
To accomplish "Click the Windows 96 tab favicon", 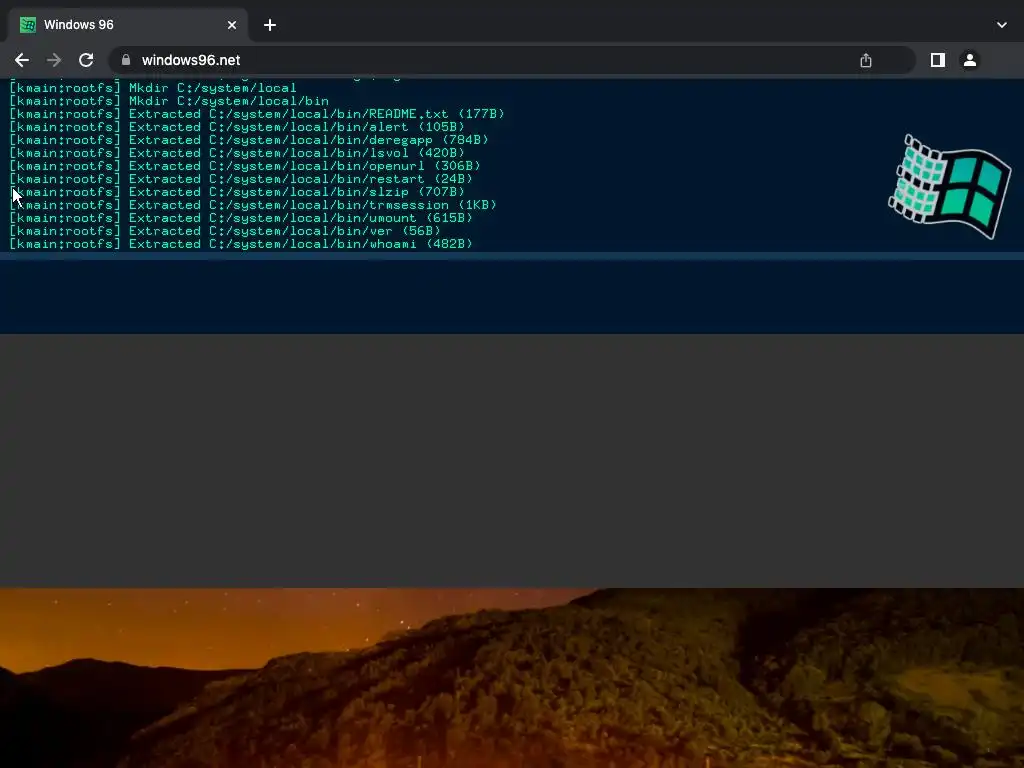I will pyautogui.click(x=28, y=25).
